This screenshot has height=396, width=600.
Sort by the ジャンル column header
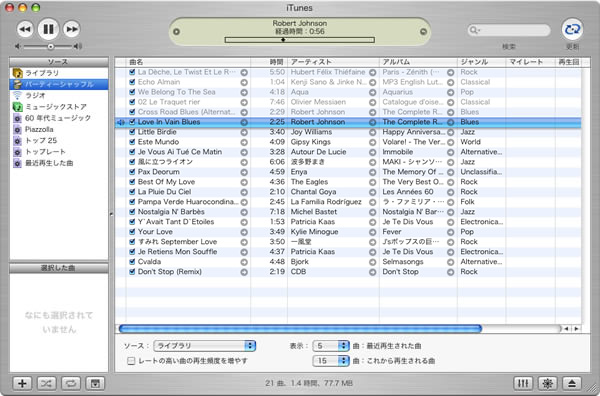[x=482, y=62]
